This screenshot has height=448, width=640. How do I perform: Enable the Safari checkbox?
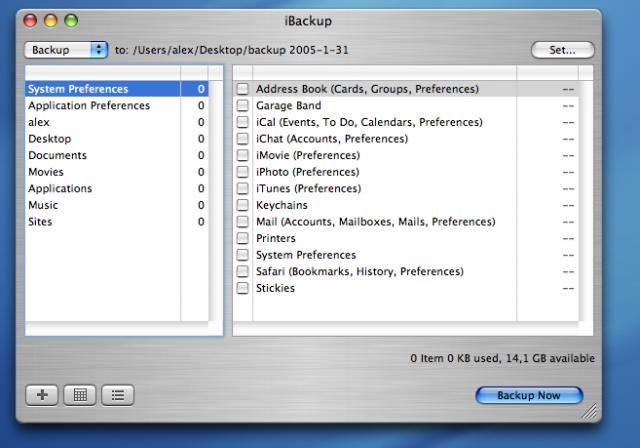242,271
